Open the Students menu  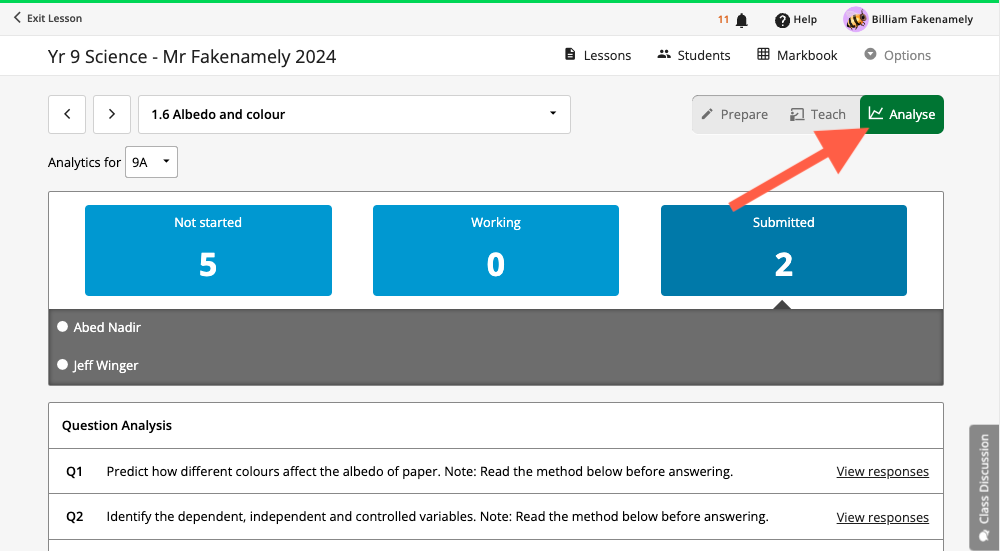[x=694, y=55]
